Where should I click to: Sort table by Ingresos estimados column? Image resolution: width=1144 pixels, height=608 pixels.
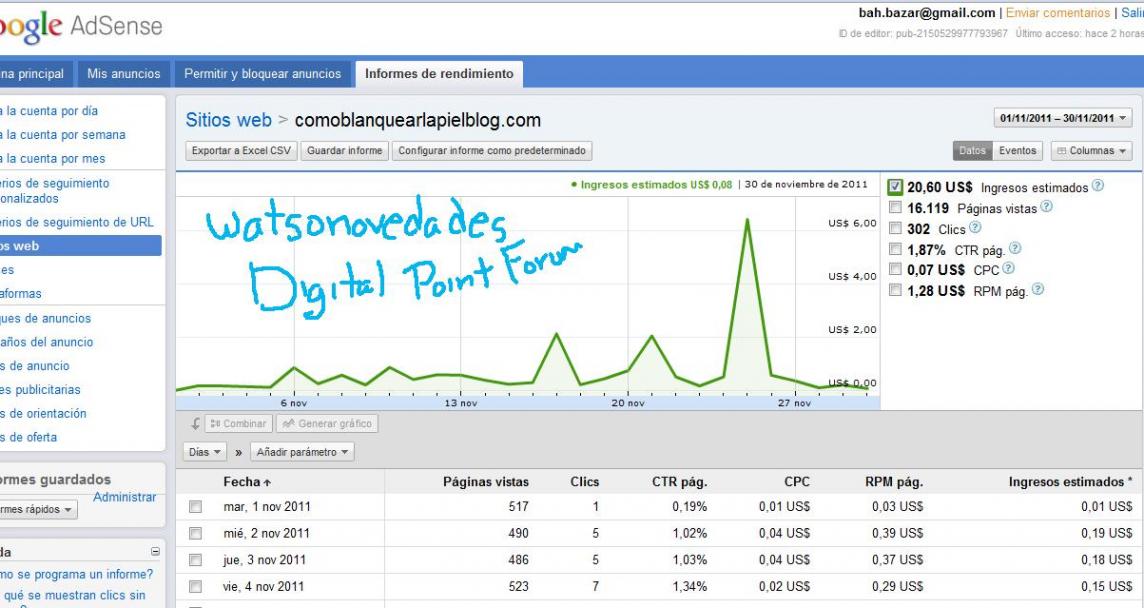coord(1070,482)
